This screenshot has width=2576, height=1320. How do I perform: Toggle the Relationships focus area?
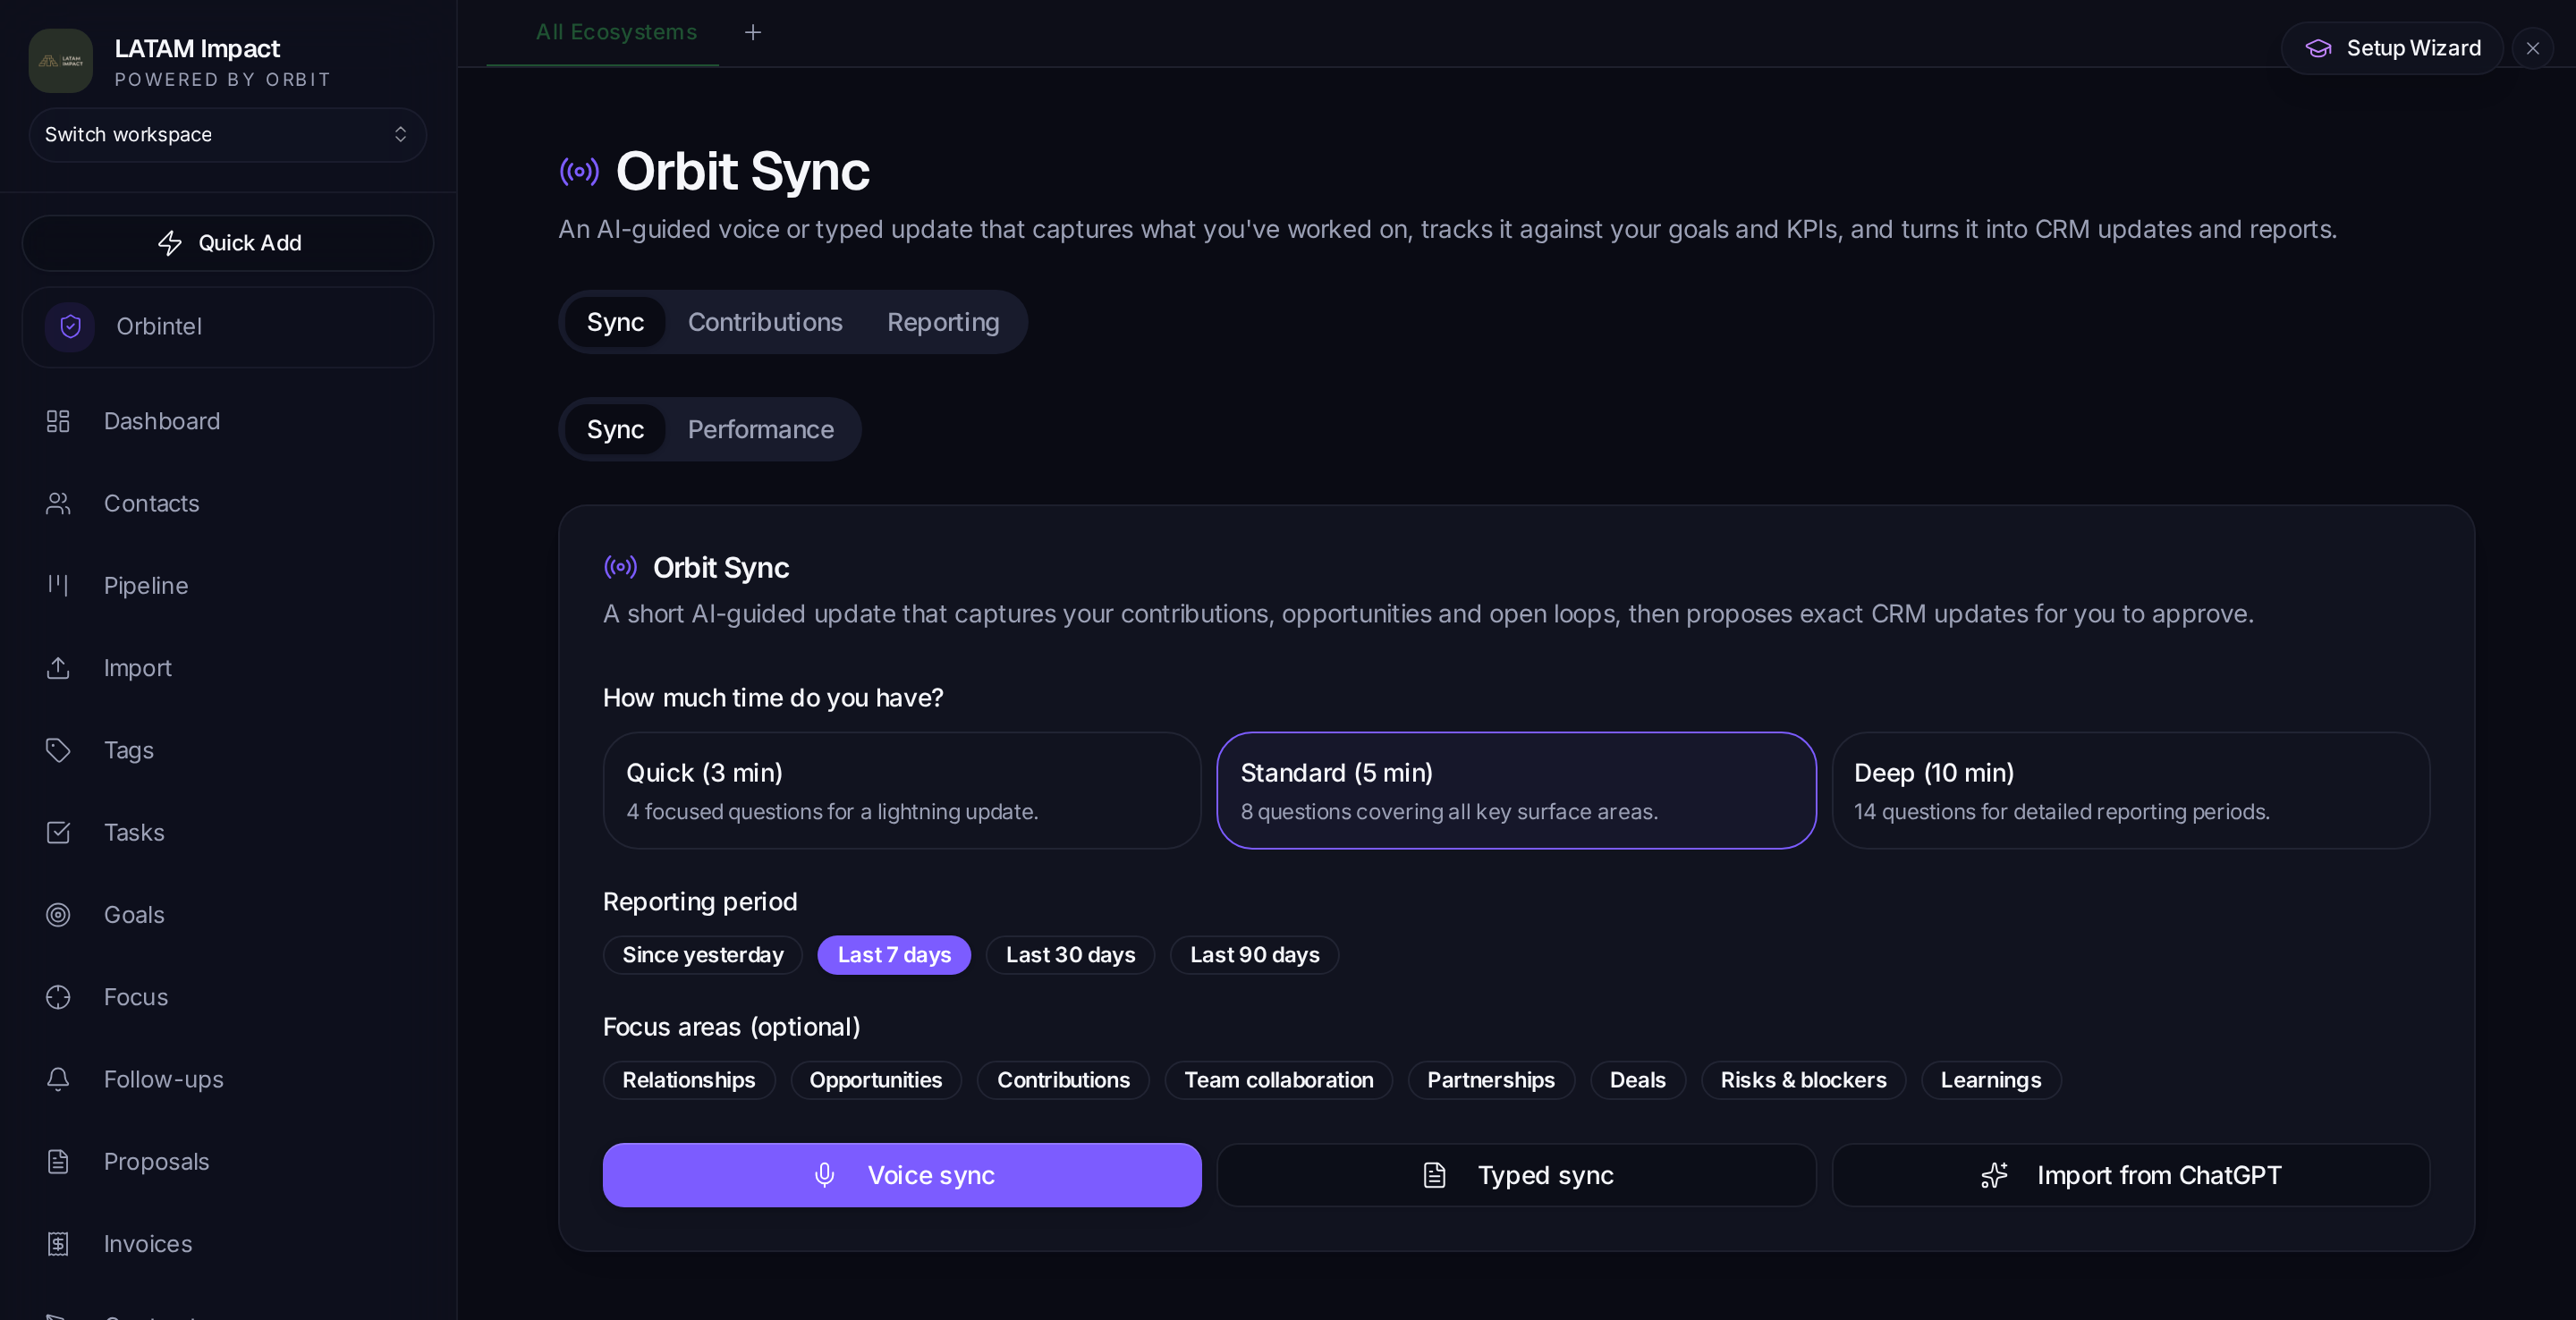point(688,1080)
